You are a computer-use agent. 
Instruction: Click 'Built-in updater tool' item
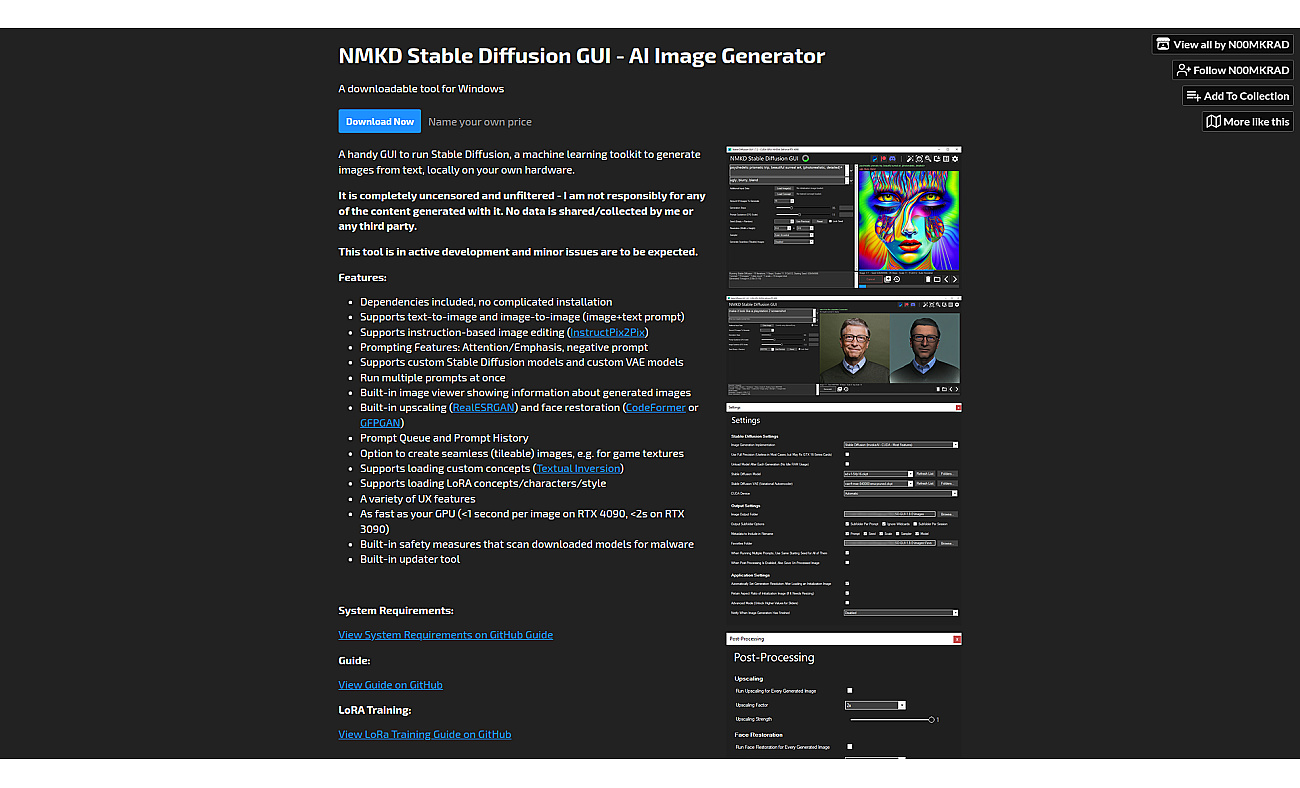pyautogui.click(x=410, y=559)
